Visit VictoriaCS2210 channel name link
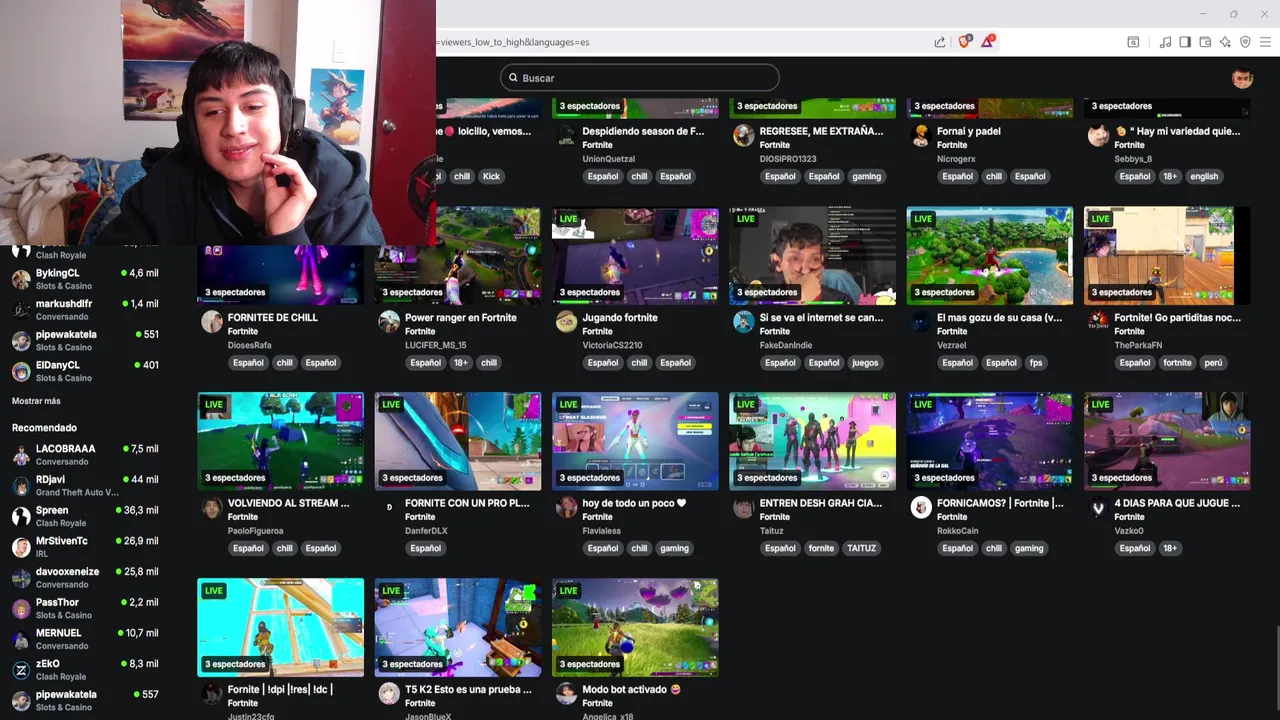Viewport: 1280px width, 720px height. click(612, 345)
